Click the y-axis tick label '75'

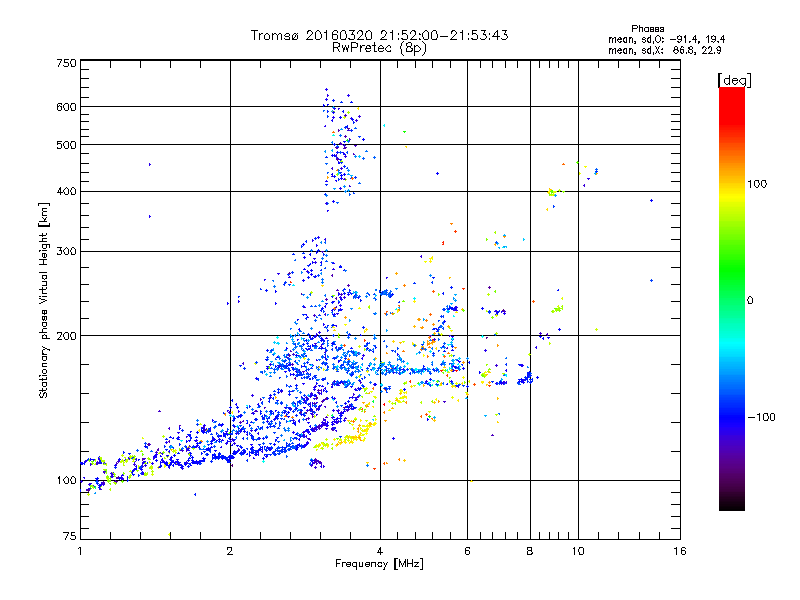(70, 536)
